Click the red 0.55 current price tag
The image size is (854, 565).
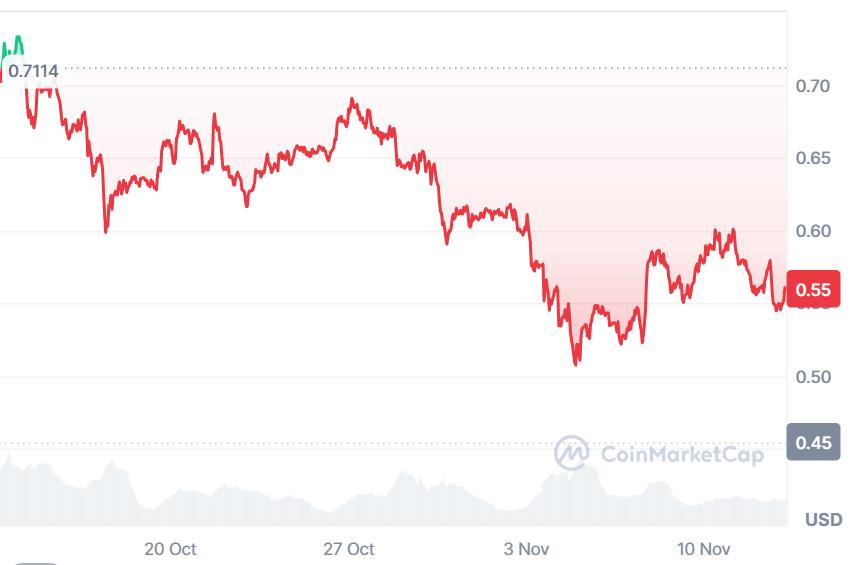tap(813, 290)
